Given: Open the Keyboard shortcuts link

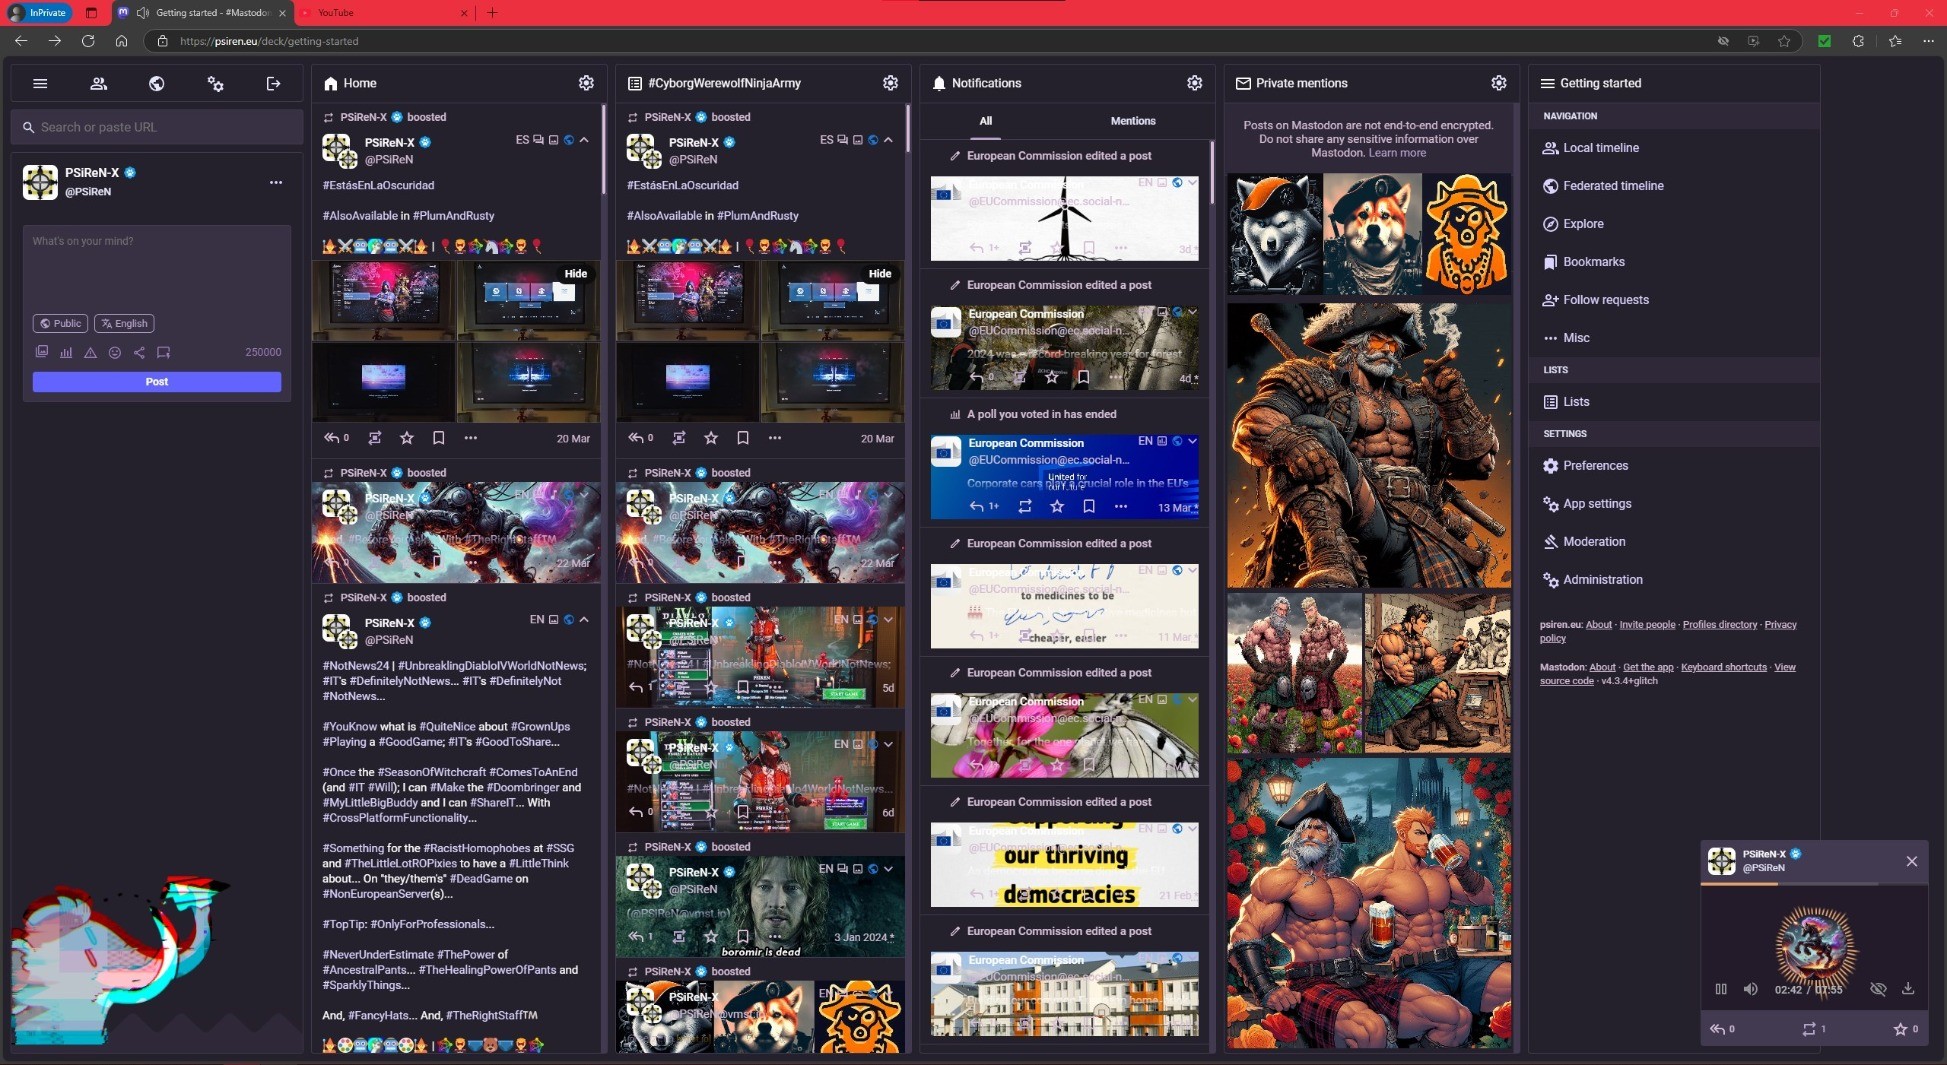Looking at the screenshot, I should point(1724,667).
